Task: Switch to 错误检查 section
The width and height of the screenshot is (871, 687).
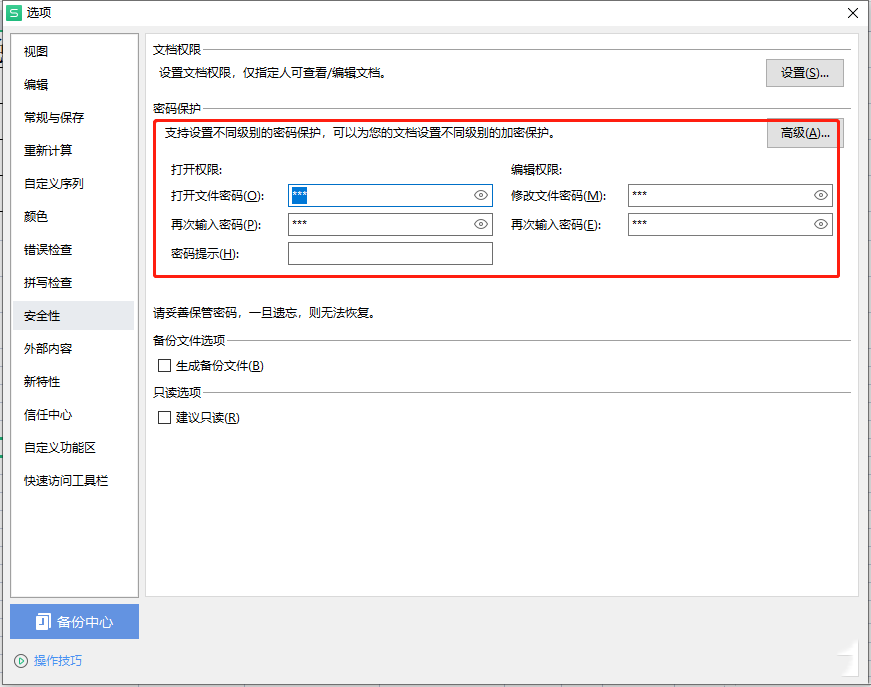Action: click(73, 249)
